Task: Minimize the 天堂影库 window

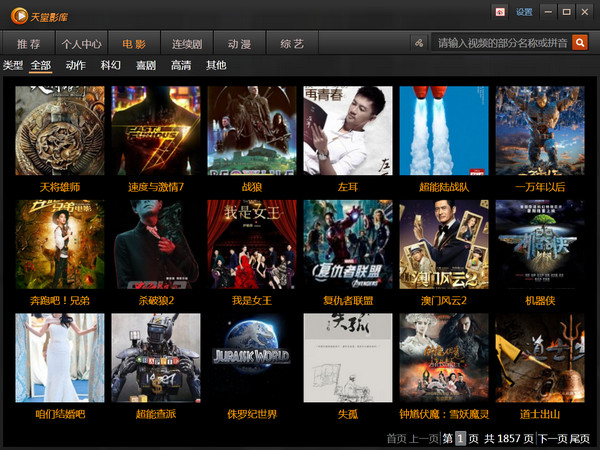Action: 548,12
